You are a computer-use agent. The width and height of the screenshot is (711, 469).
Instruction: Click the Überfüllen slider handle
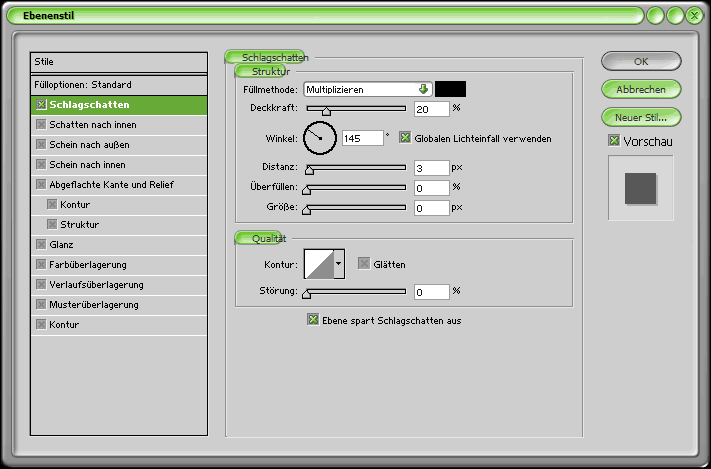[x=307, y=189]
